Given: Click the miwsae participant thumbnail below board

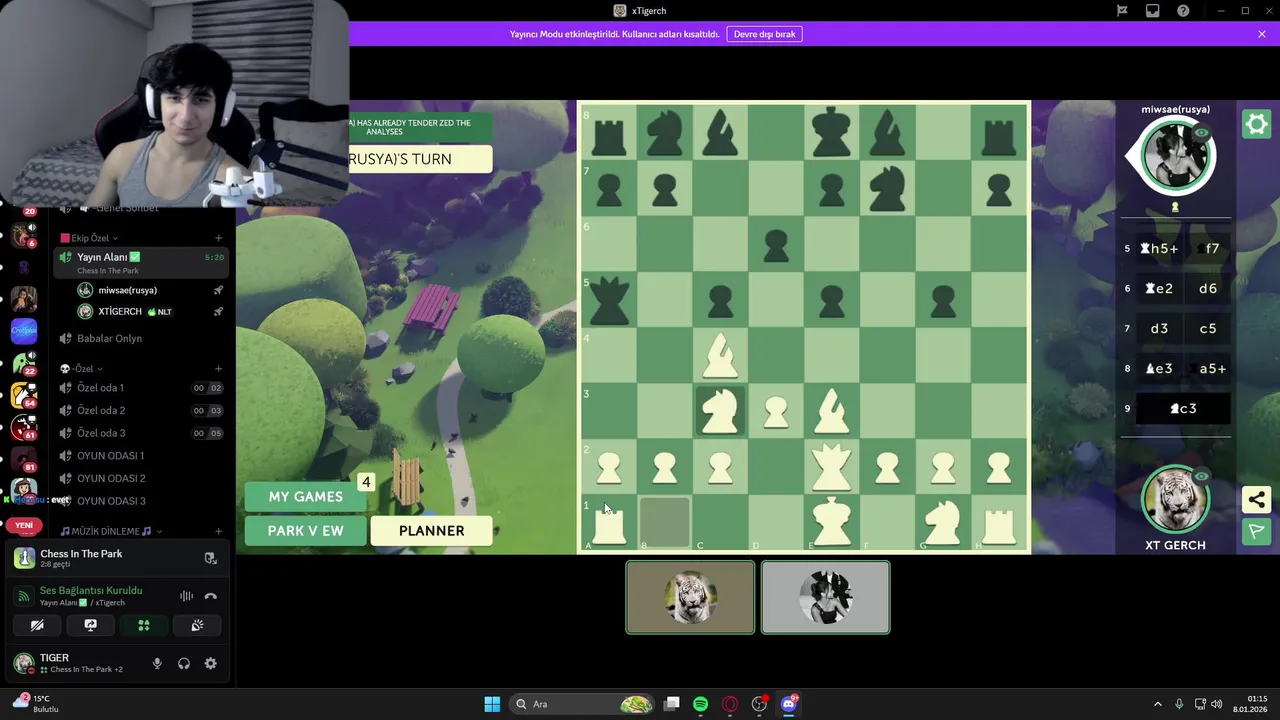Looking at the screenshot, I should pyautogui.click(x=825, y=597).
